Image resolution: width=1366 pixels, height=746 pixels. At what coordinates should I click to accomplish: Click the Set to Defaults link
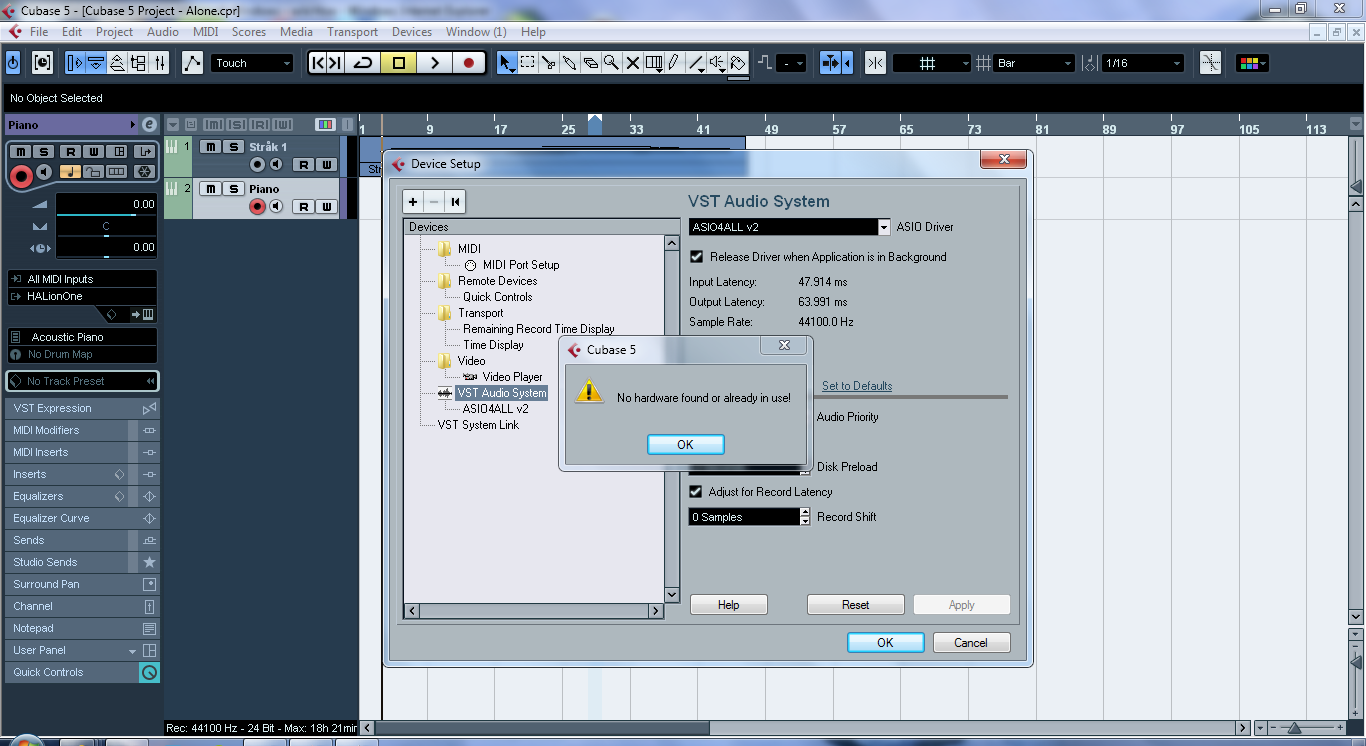coord(856,386)
